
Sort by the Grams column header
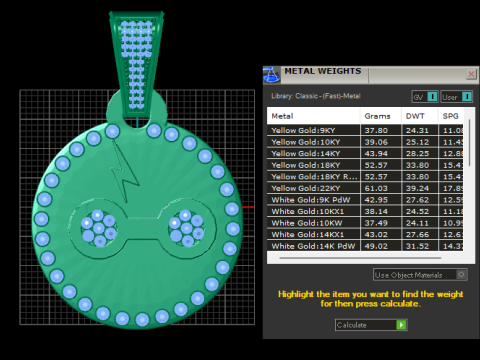[381, 116]
